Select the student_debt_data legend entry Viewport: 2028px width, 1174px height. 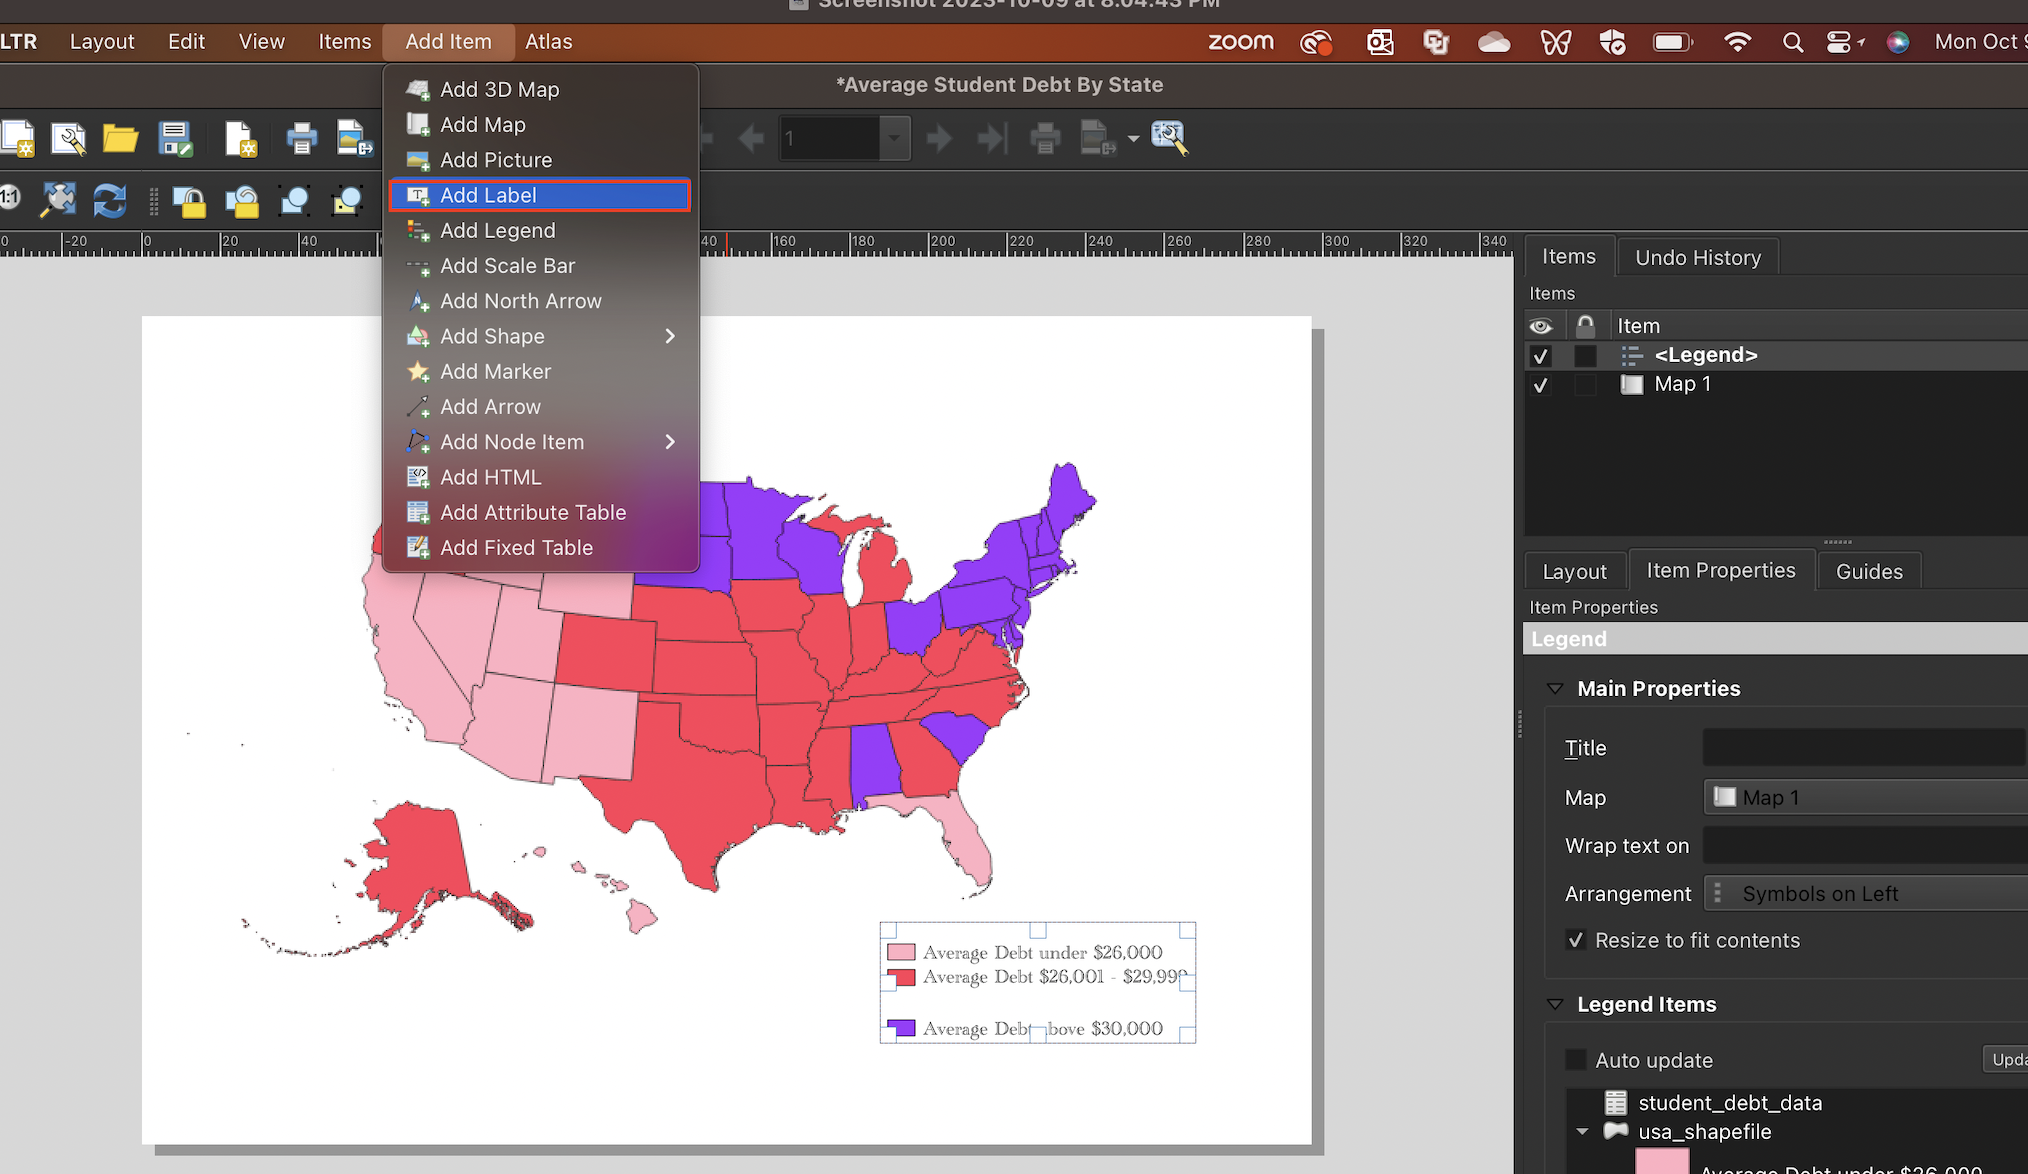pos(1729,1103)
